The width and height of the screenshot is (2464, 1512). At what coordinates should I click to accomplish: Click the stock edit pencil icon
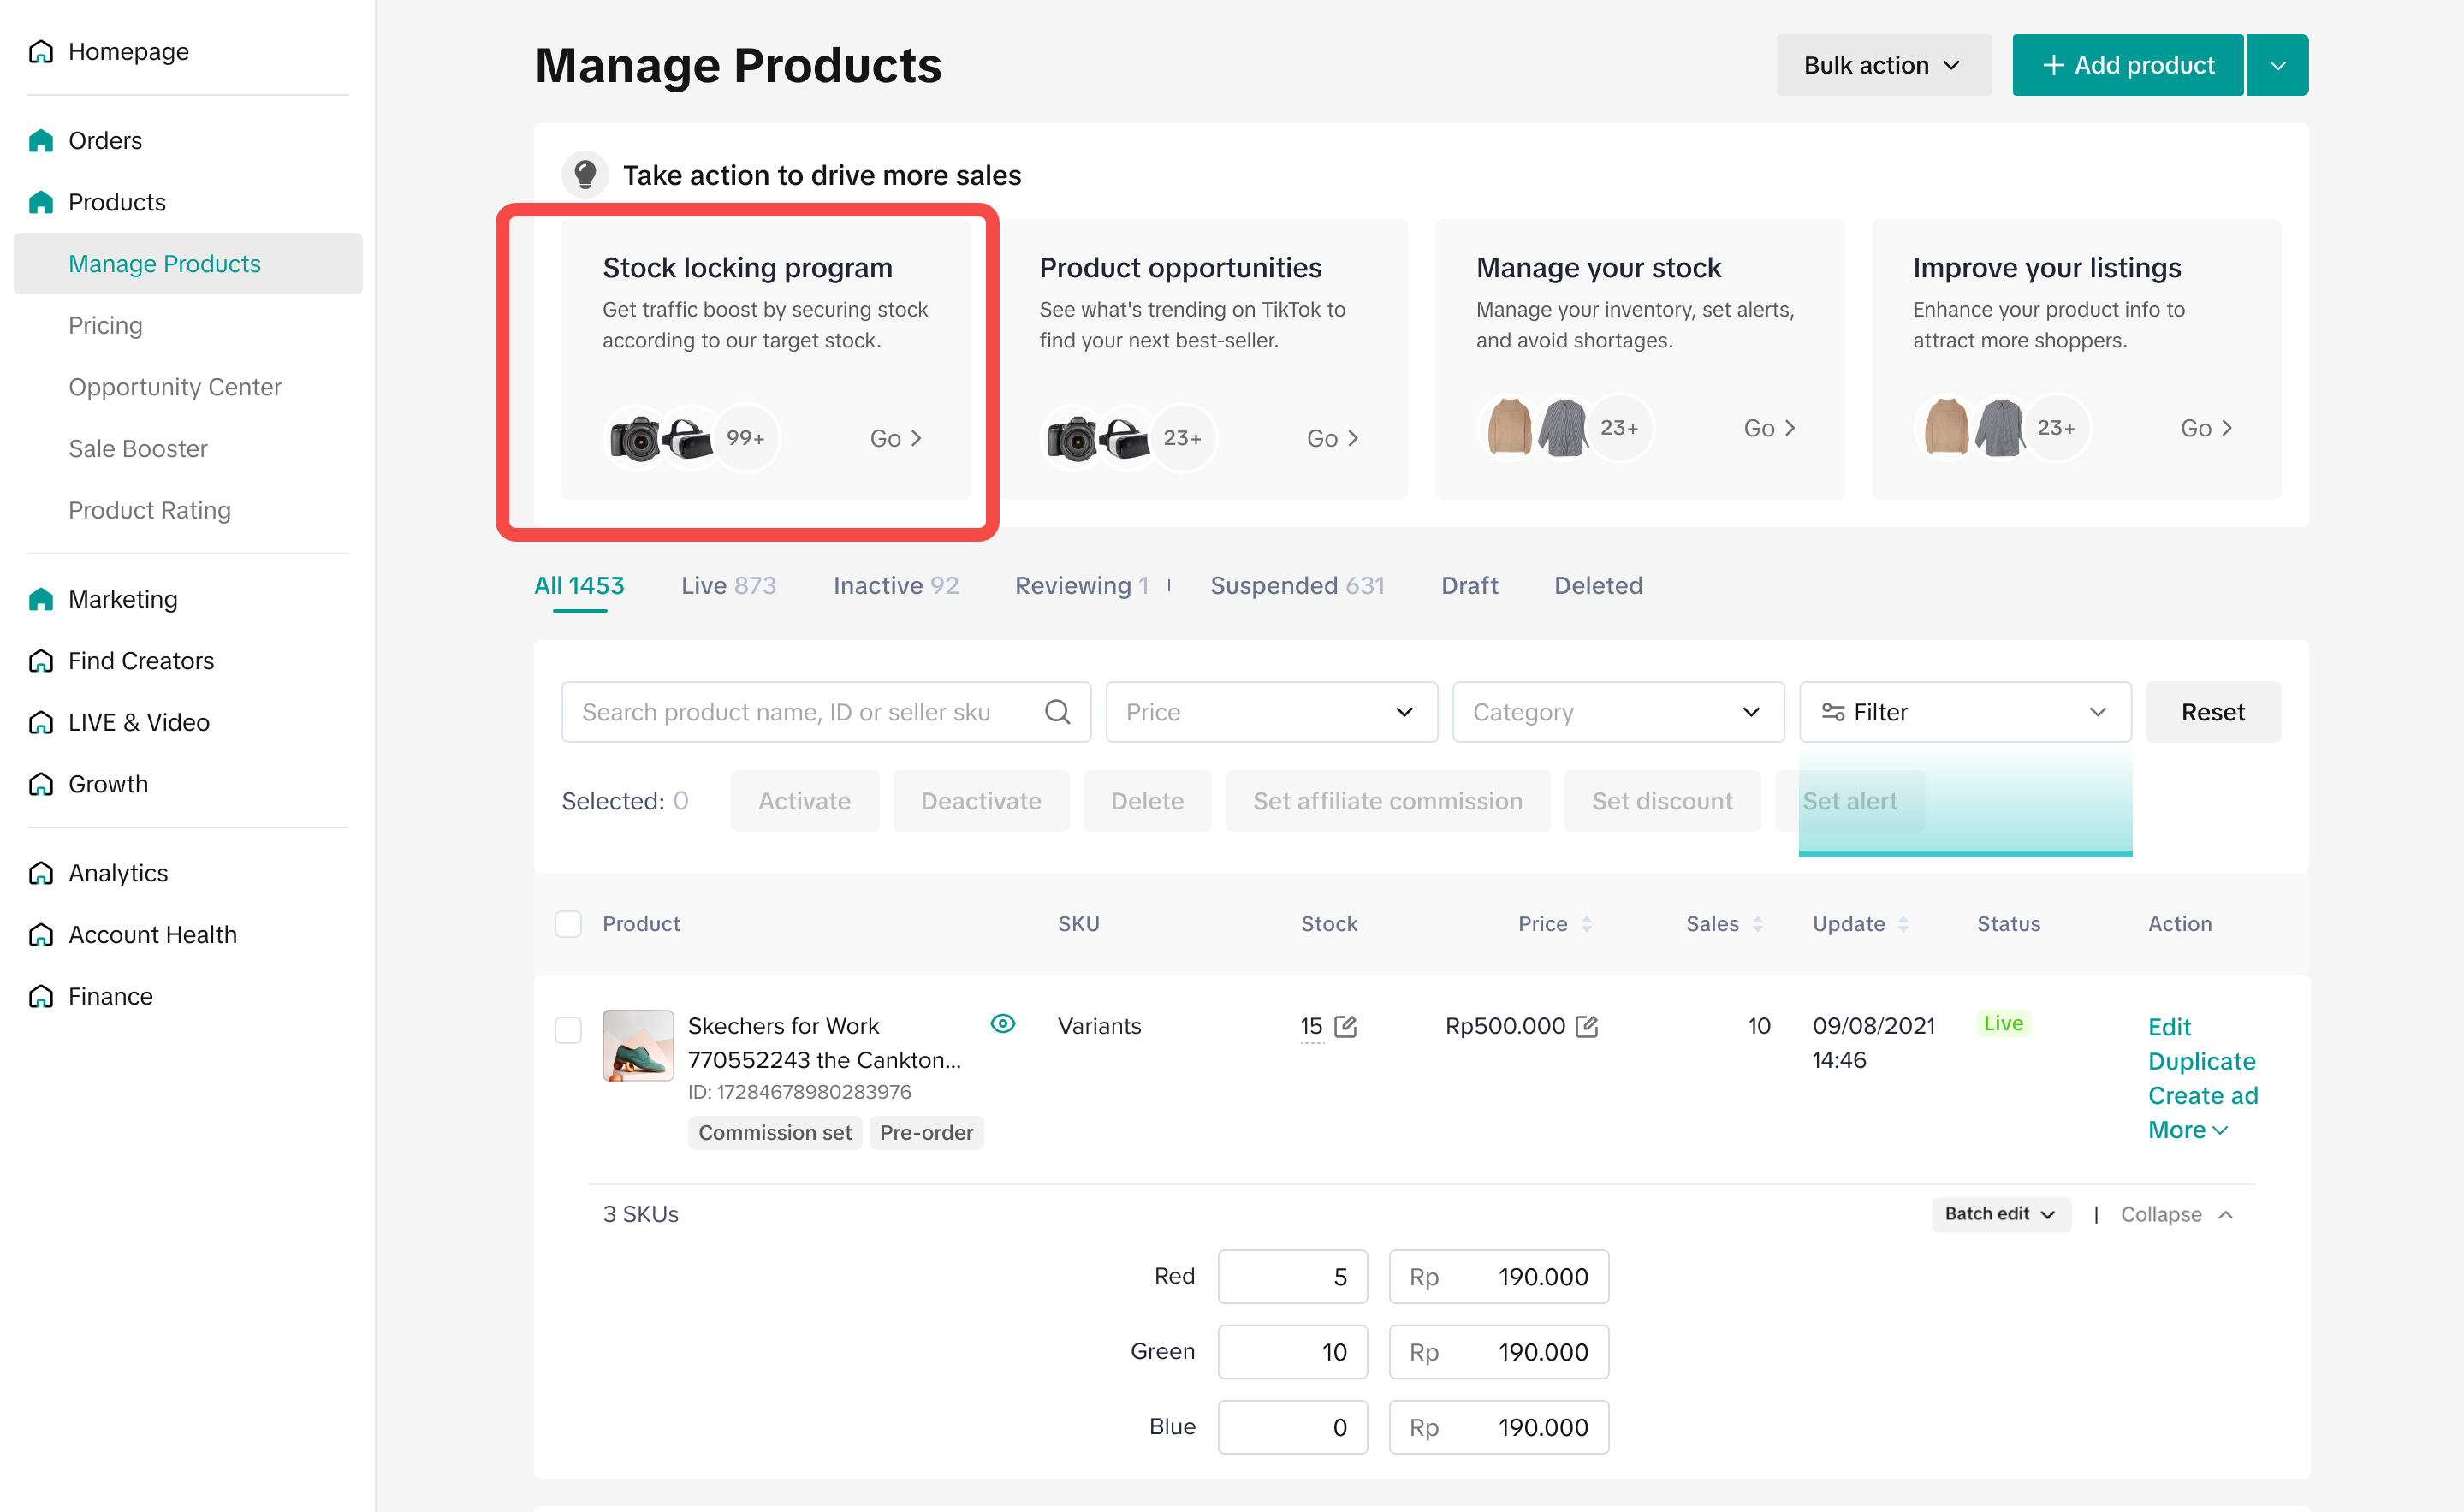pos(1346,1026)
